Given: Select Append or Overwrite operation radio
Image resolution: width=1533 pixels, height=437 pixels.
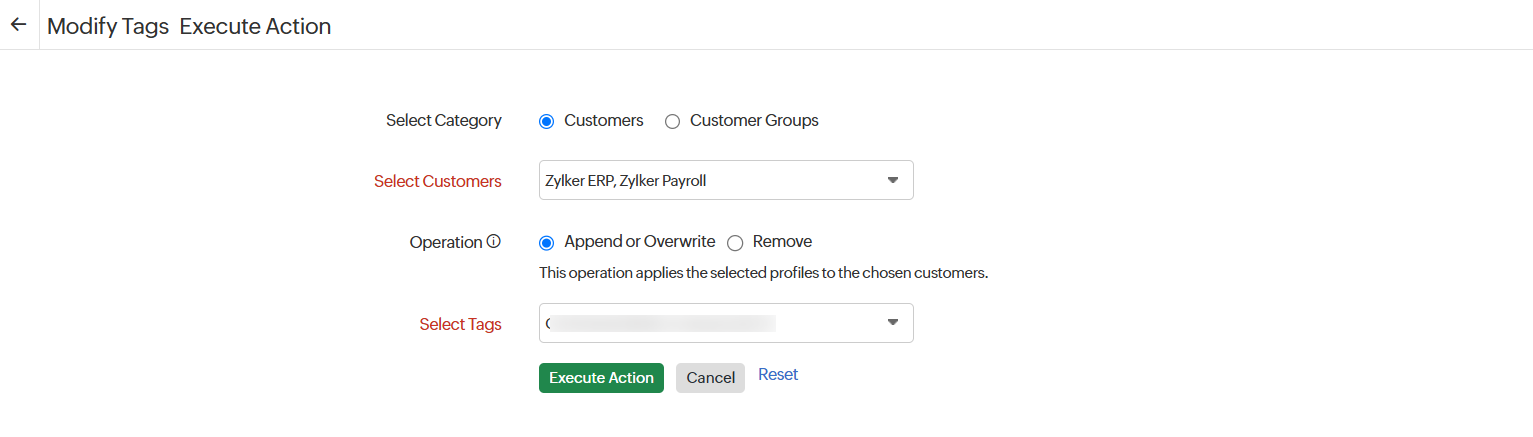Looking at the screenshot, I should 546,243.
